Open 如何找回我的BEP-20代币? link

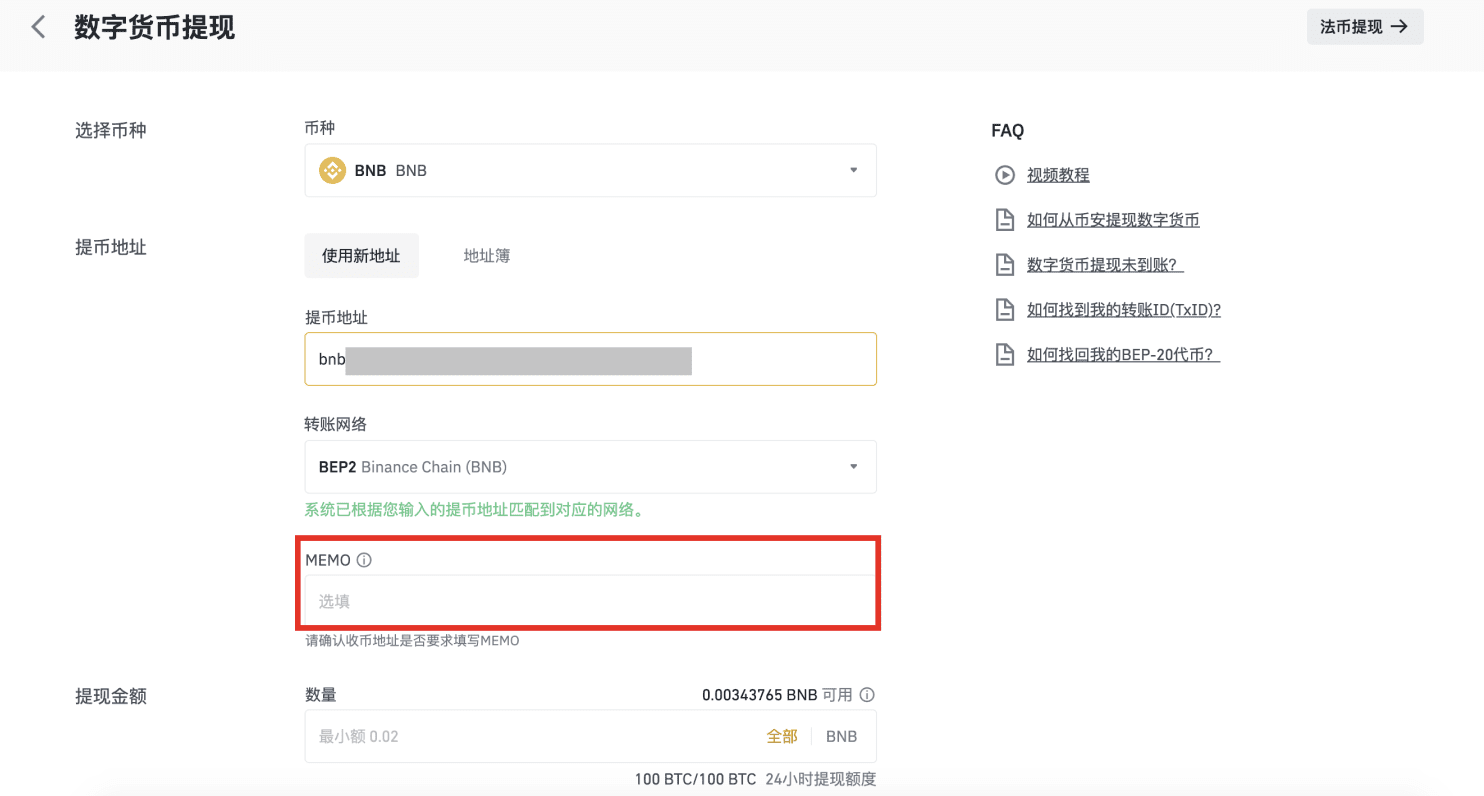pos(1124,355)
